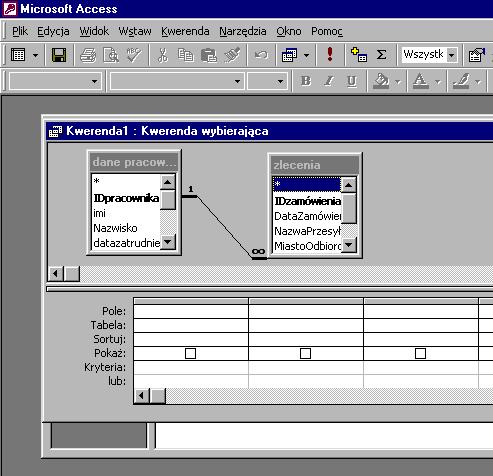493x476 pixels.
Task: Expand the Query Type dropdown arrow
Action: (306, 55)
